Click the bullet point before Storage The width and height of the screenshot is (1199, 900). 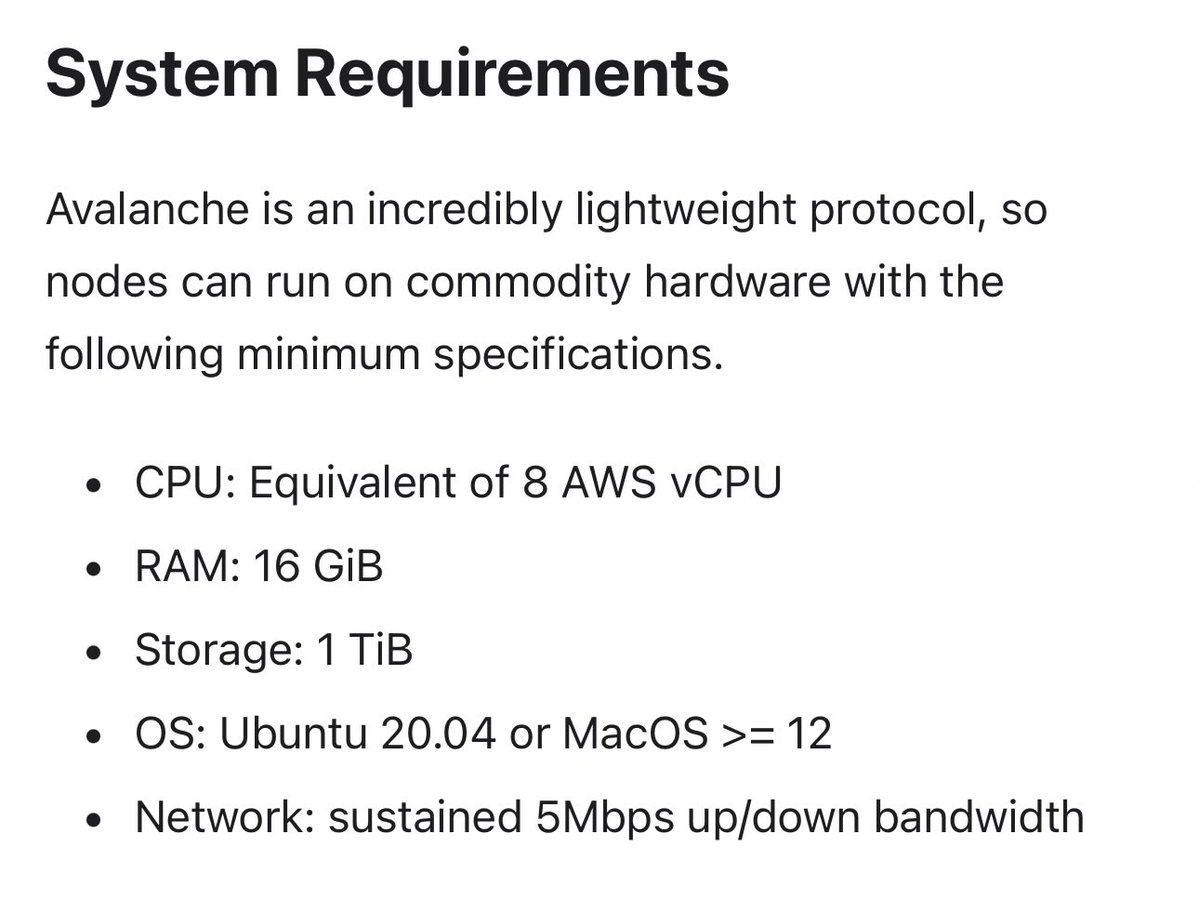[x=94, y=654]
